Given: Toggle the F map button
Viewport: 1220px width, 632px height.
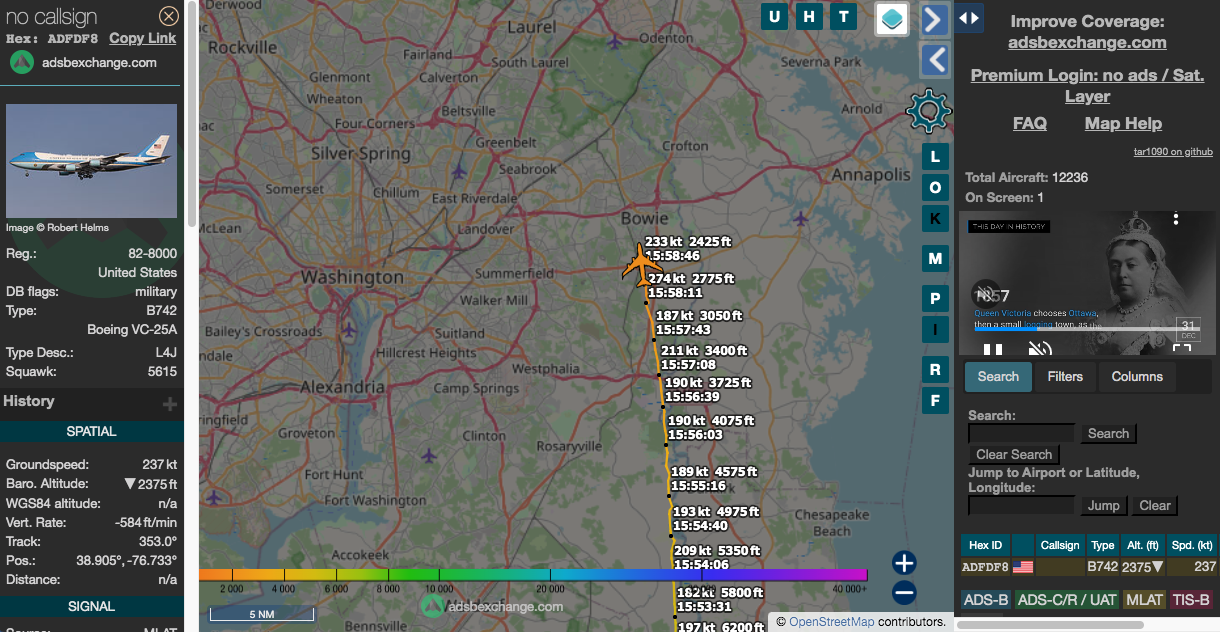Looking at the screenshot, I should 935,401.
